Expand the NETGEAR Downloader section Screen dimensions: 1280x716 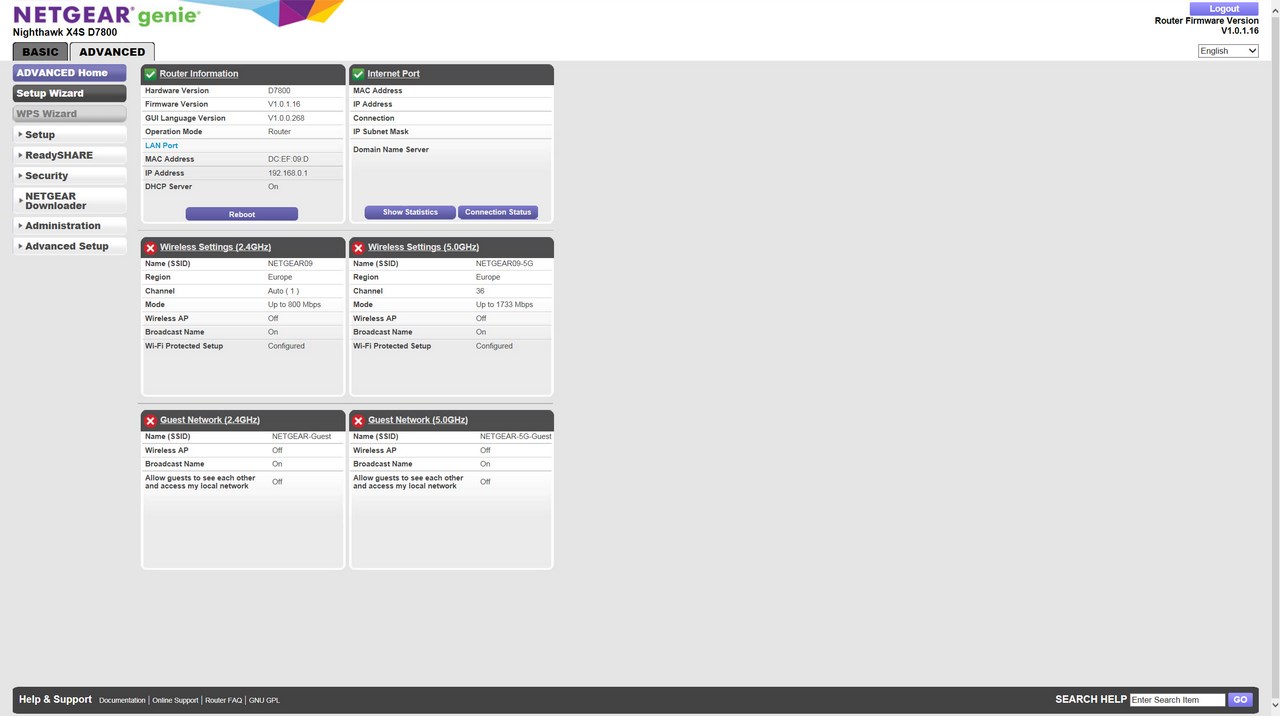[70, 201]
